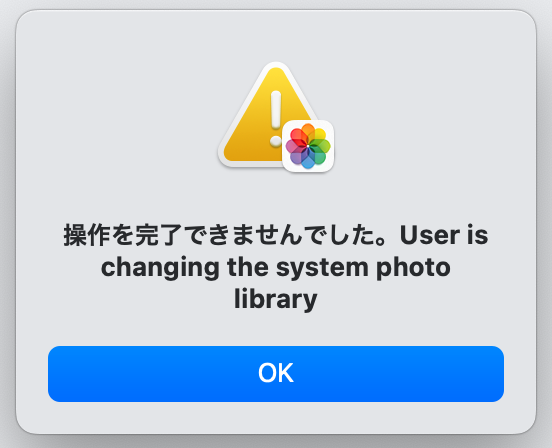Viewport: 552px width, 448px height.
Task: Click the word 'system' in the error message
Action: pyautogui.click(x=322, y=268)
